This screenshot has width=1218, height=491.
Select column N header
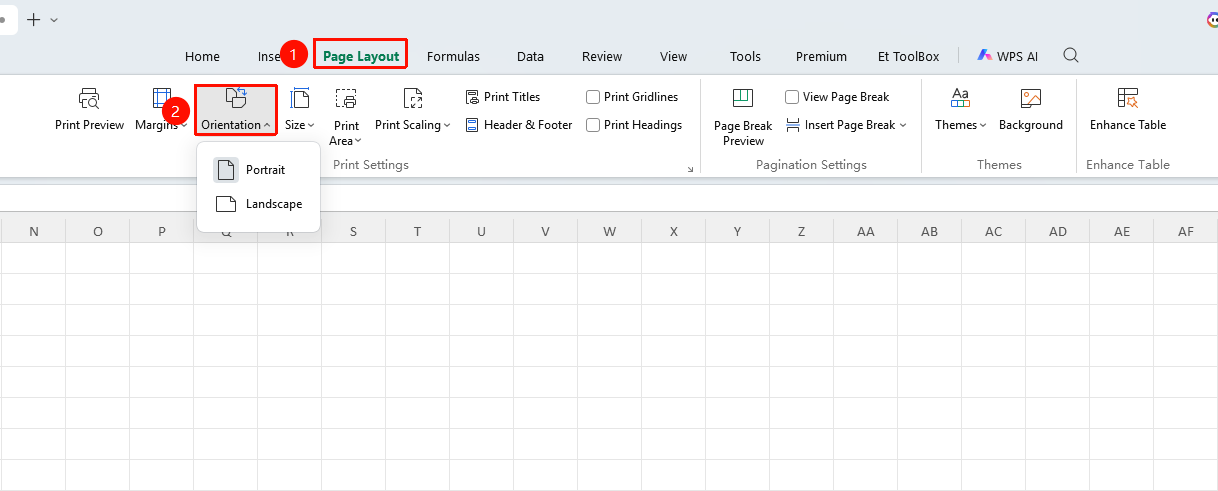[34, 231]
